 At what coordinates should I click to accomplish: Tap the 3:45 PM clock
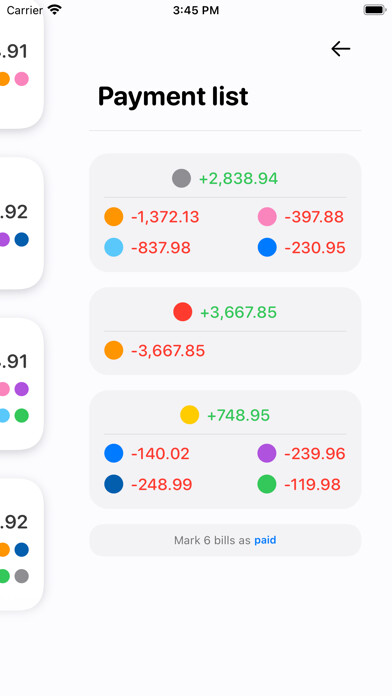(x=196, y=10)
